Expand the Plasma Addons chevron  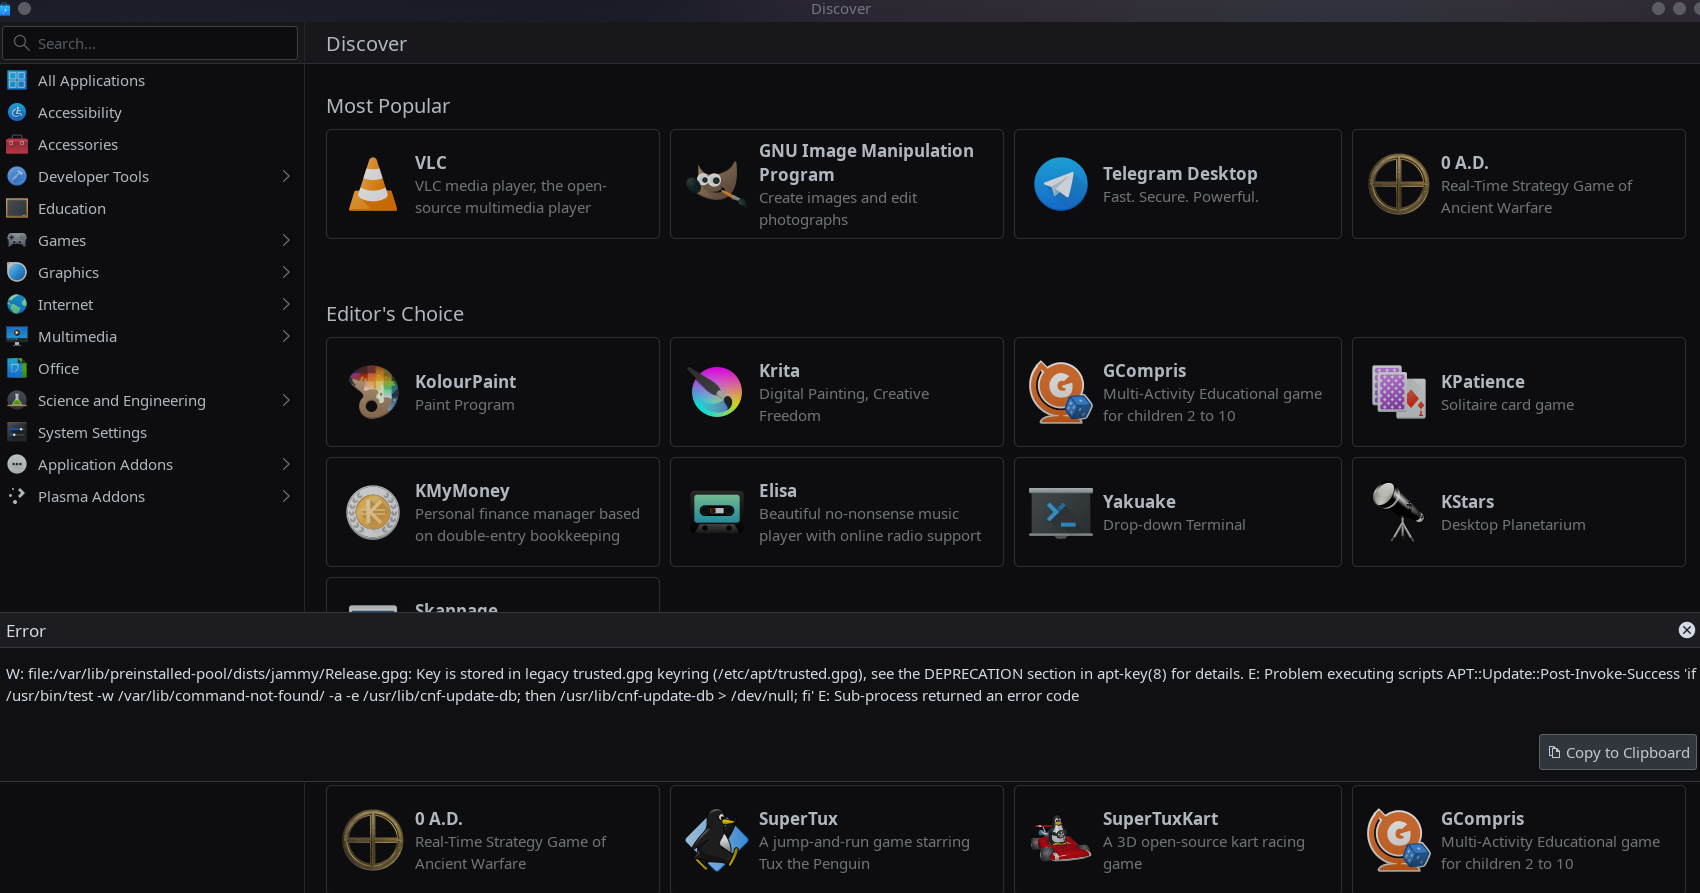[286, 496]
